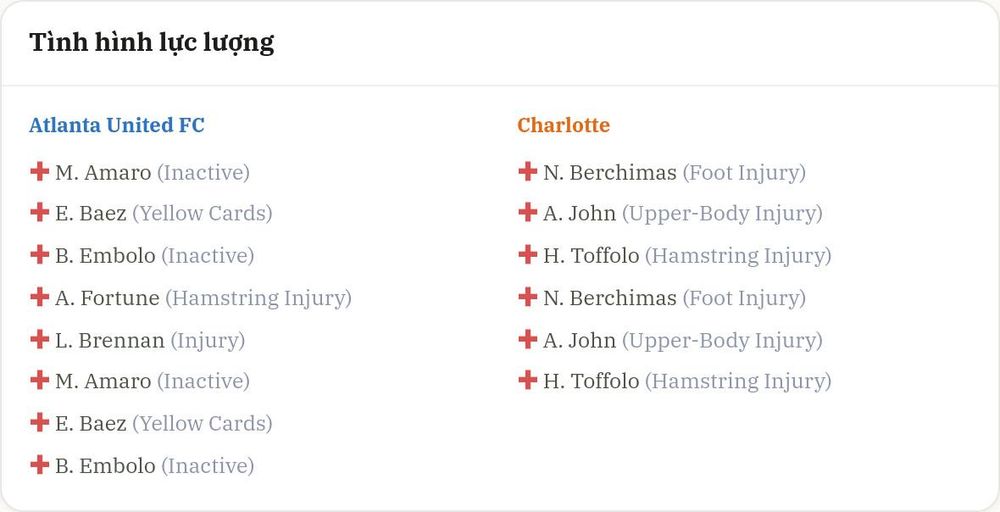Click Yellow Cards status of first E. Baez entry
1000x512 pixels.
pyautogui.click(x=202, y=214)
